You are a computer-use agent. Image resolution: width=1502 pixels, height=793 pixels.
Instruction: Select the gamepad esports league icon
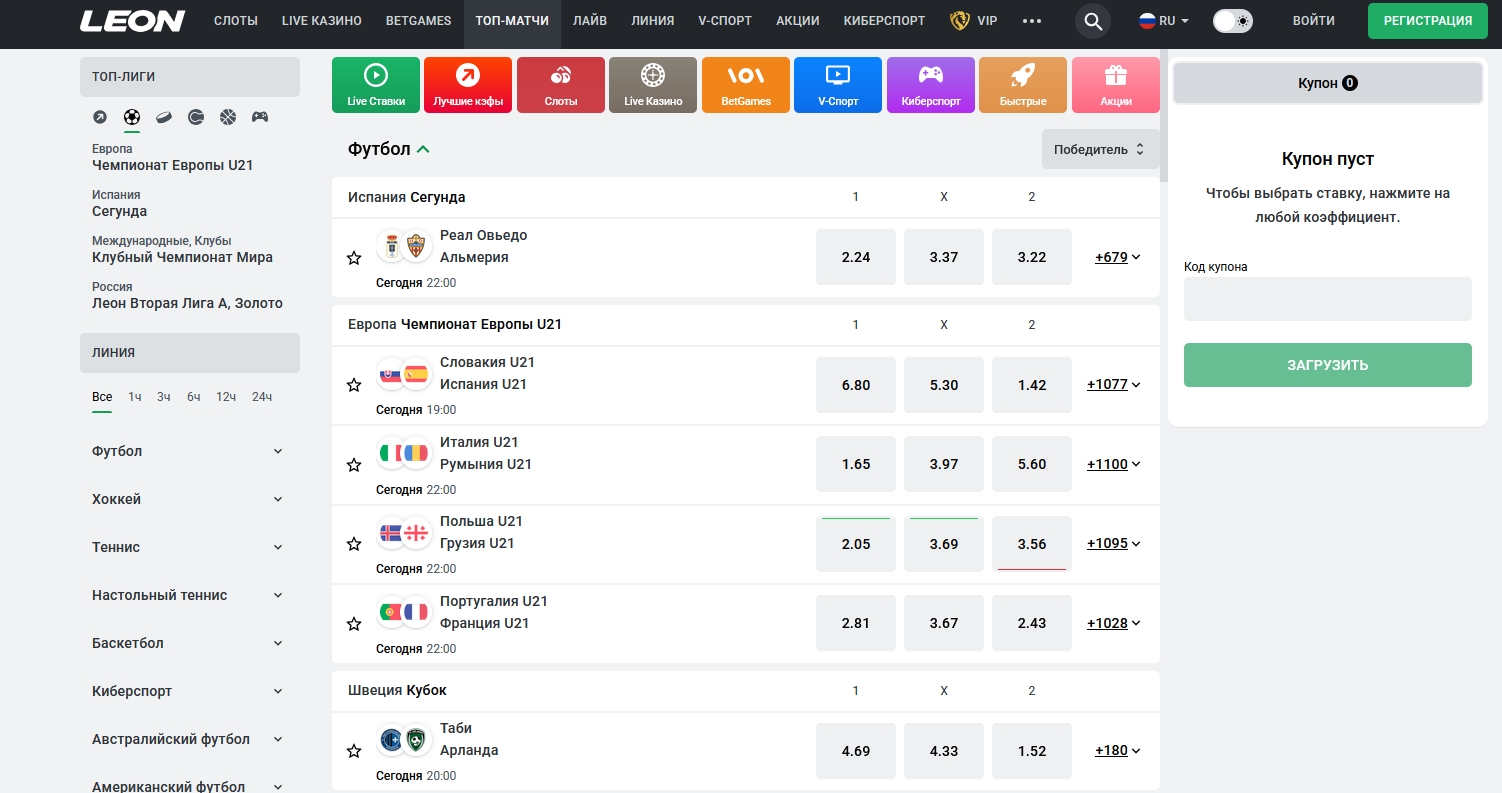260,117
